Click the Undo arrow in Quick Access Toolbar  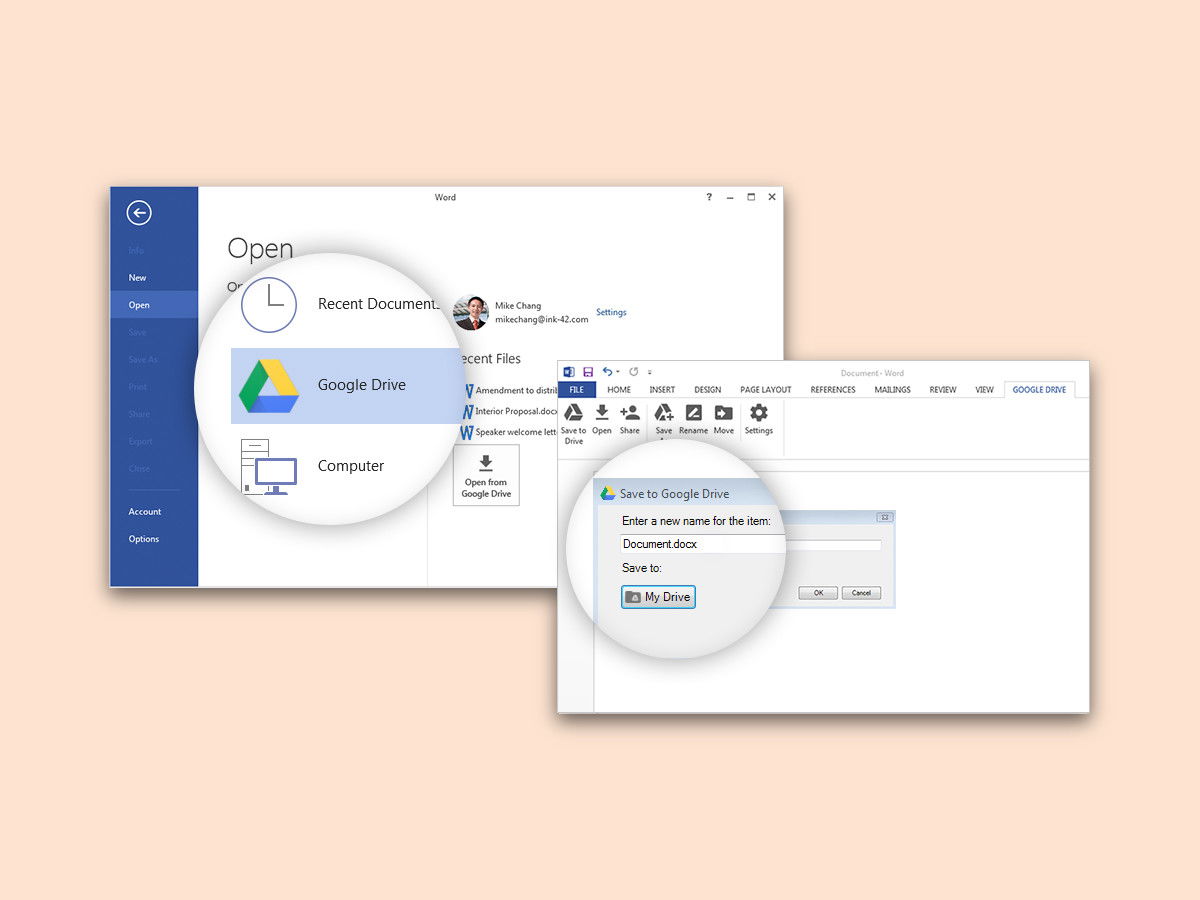[x=607, y=372]
